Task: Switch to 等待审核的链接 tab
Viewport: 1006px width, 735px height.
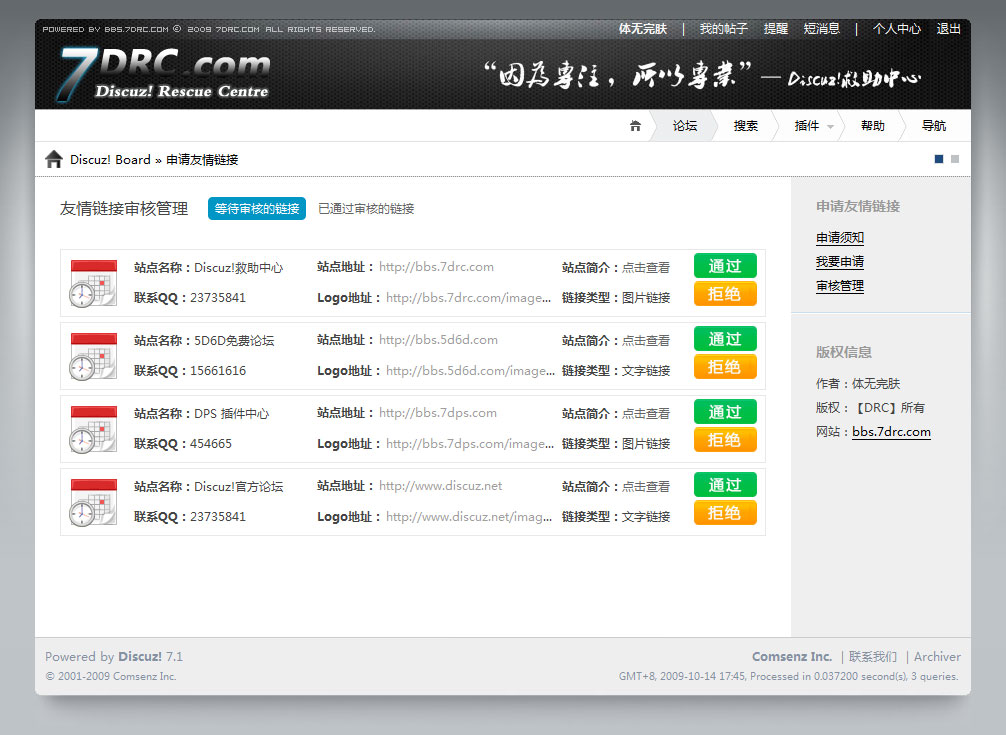Action: click(x=257, y=208)
